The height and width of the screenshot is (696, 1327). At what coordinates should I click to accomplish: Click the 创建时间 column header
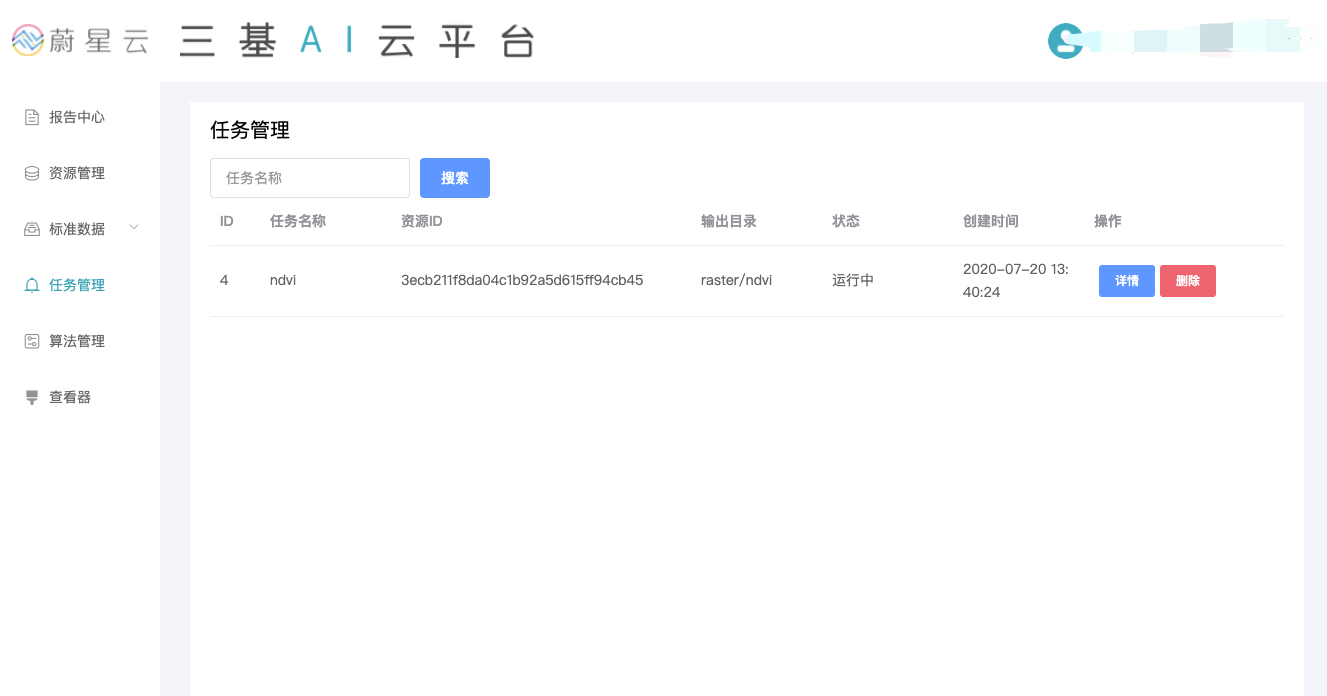point(990,221)
